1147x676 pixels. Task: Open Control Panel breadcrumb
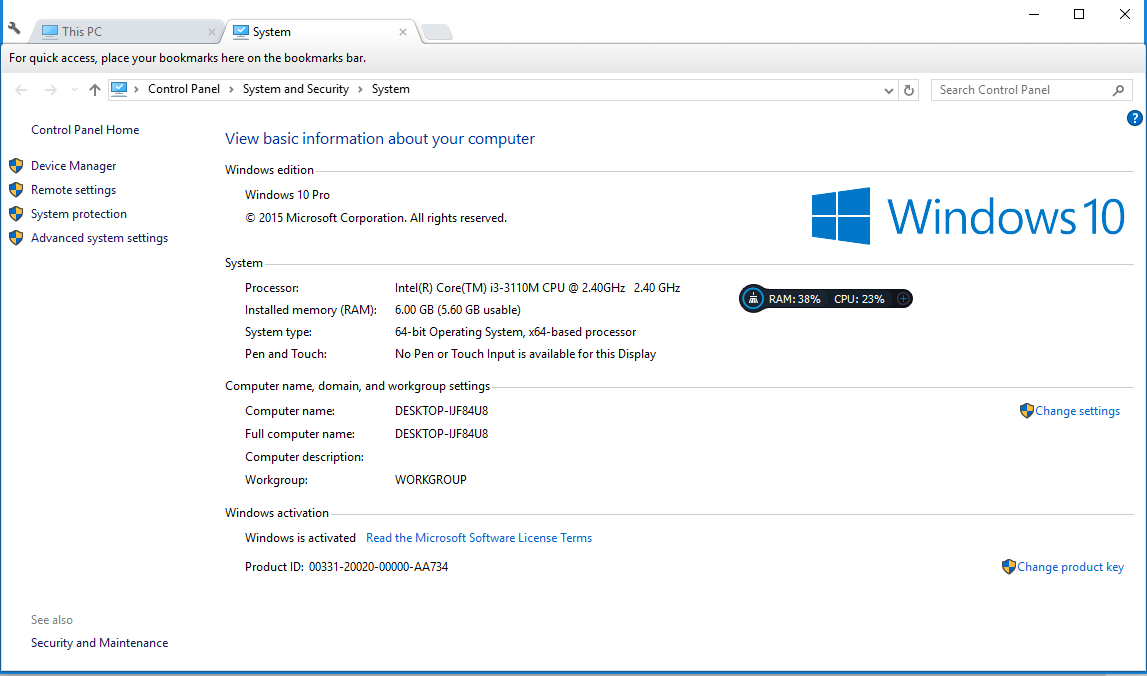coord(184,89)
